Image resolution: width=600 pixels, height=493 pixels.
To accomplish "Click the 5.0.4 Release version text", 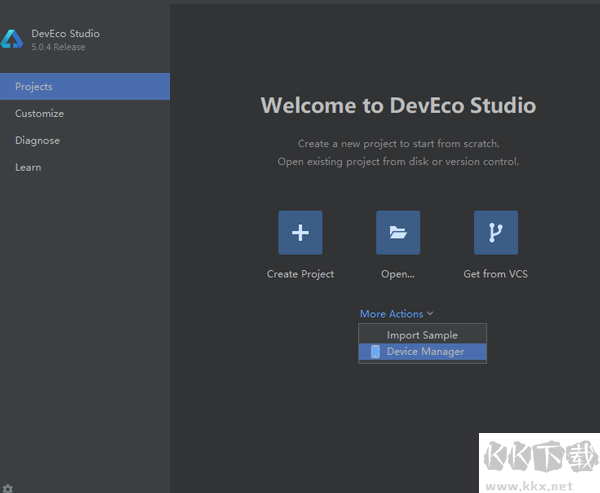I will point(58,47).
